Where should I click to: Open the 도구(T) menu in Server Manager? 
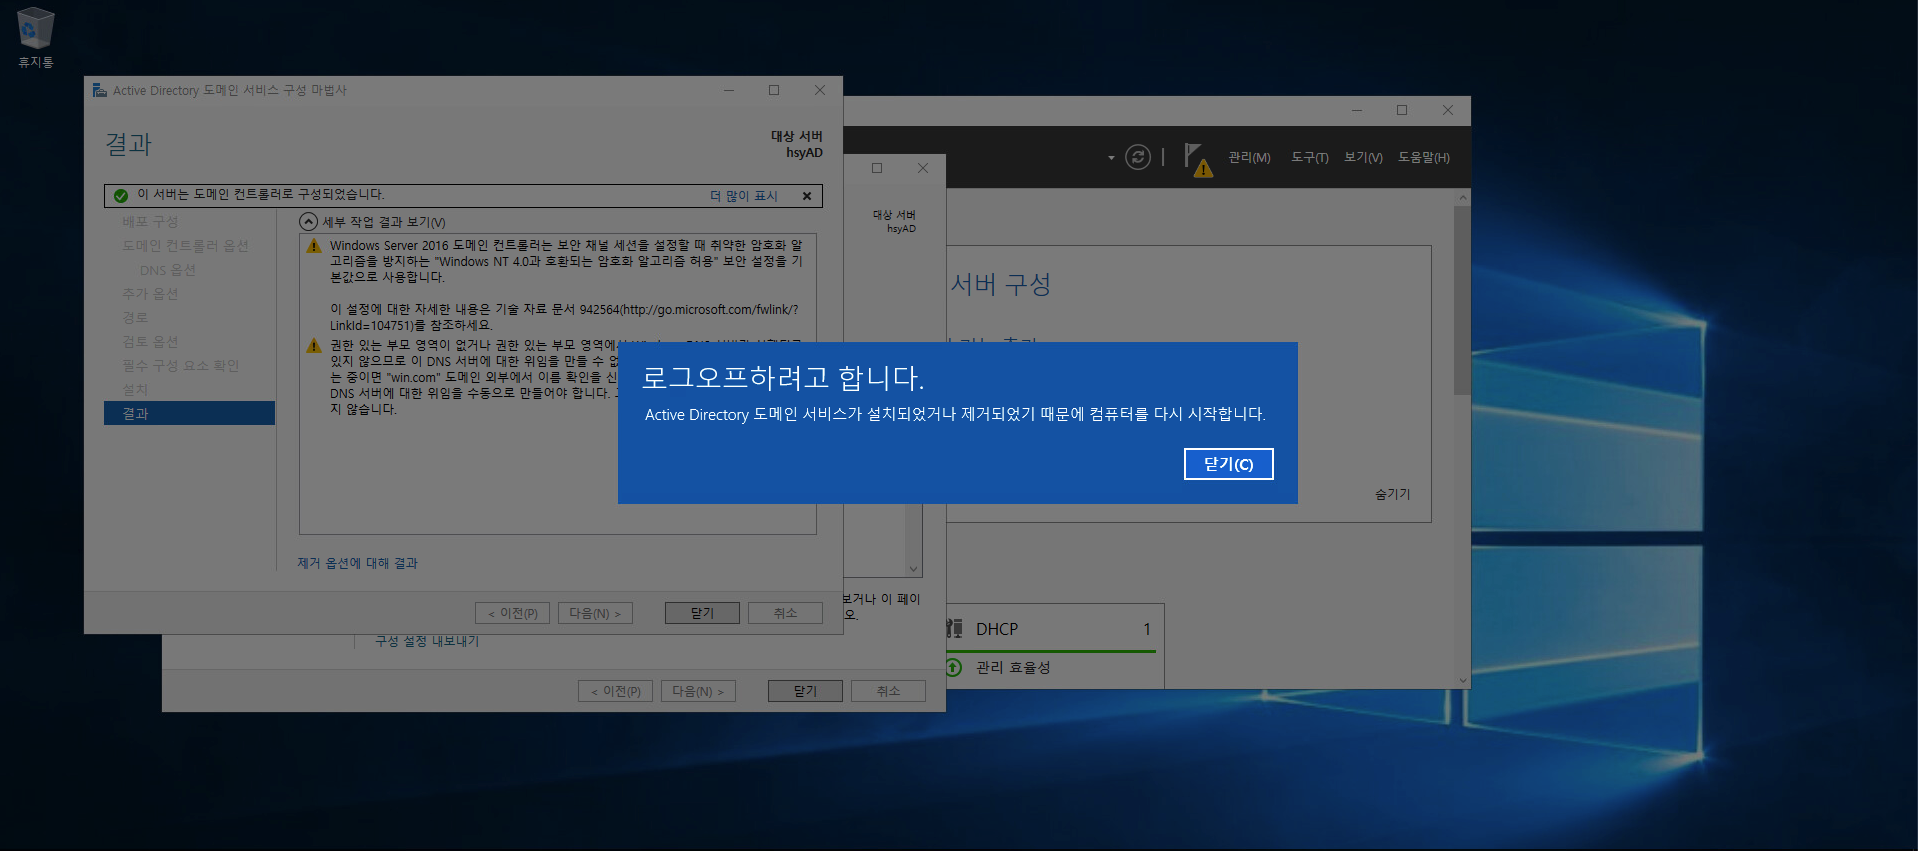1309,158
